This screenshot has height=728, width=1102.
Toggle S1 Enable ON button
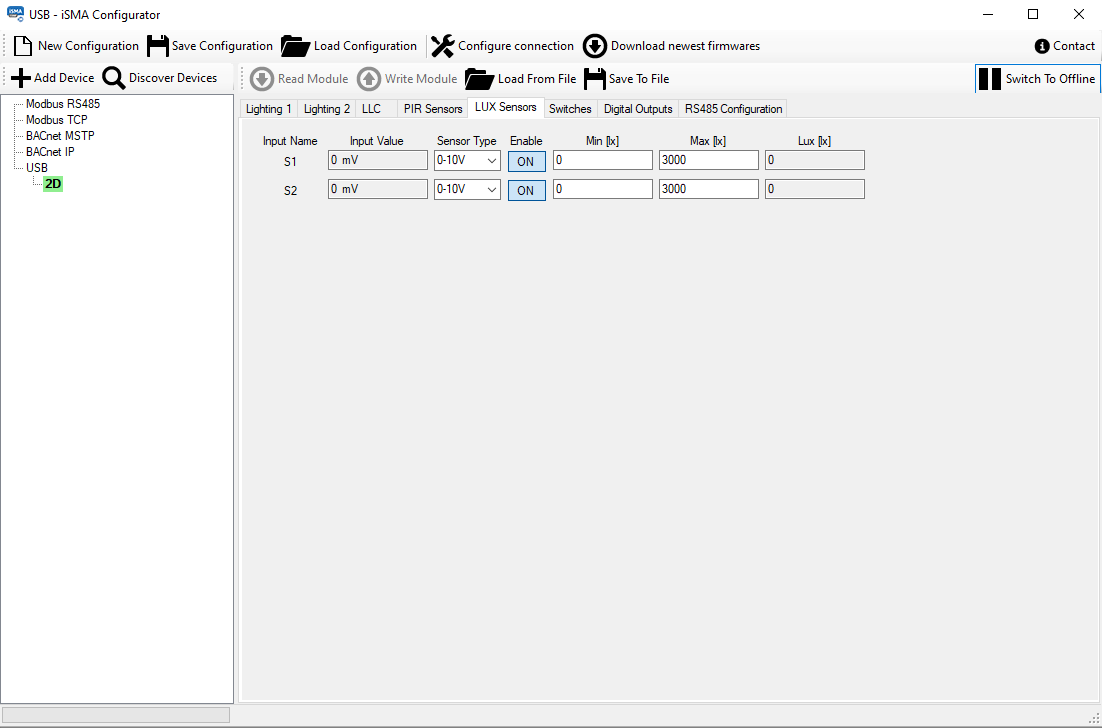[526, 161]
